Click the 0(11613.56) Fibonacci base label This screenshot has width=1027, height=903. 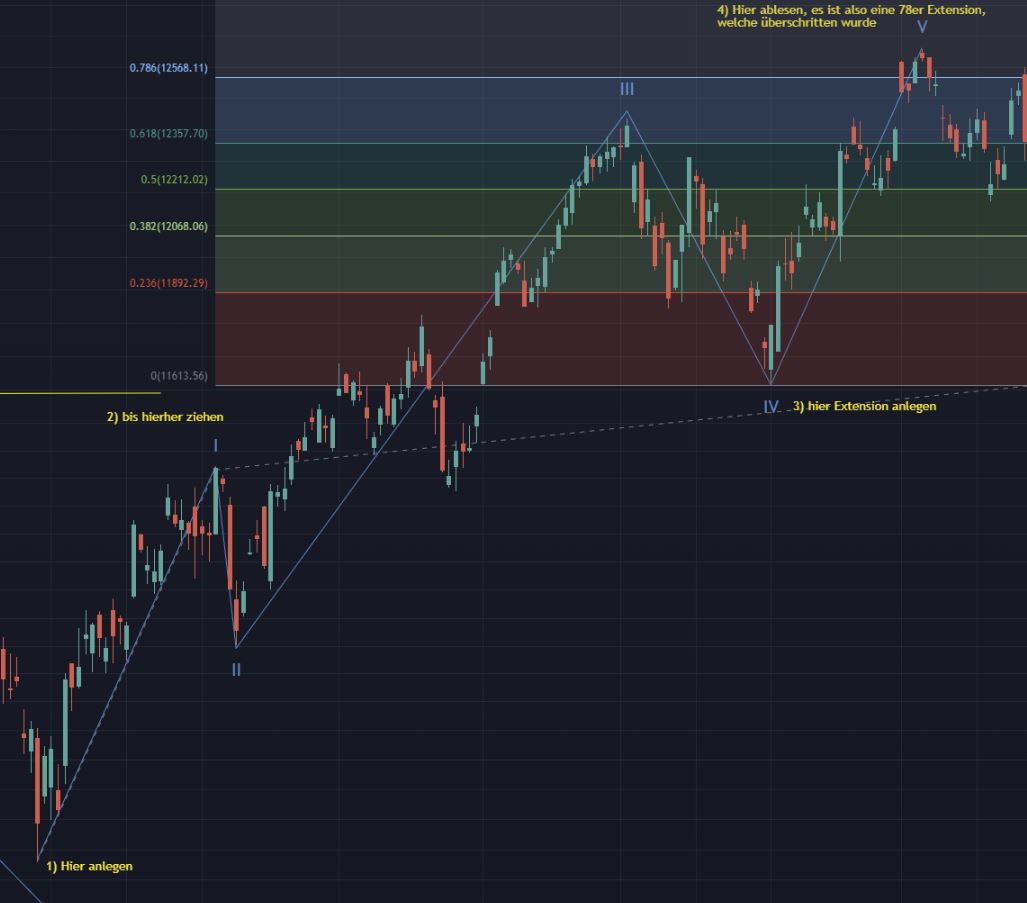pos(179,376)
